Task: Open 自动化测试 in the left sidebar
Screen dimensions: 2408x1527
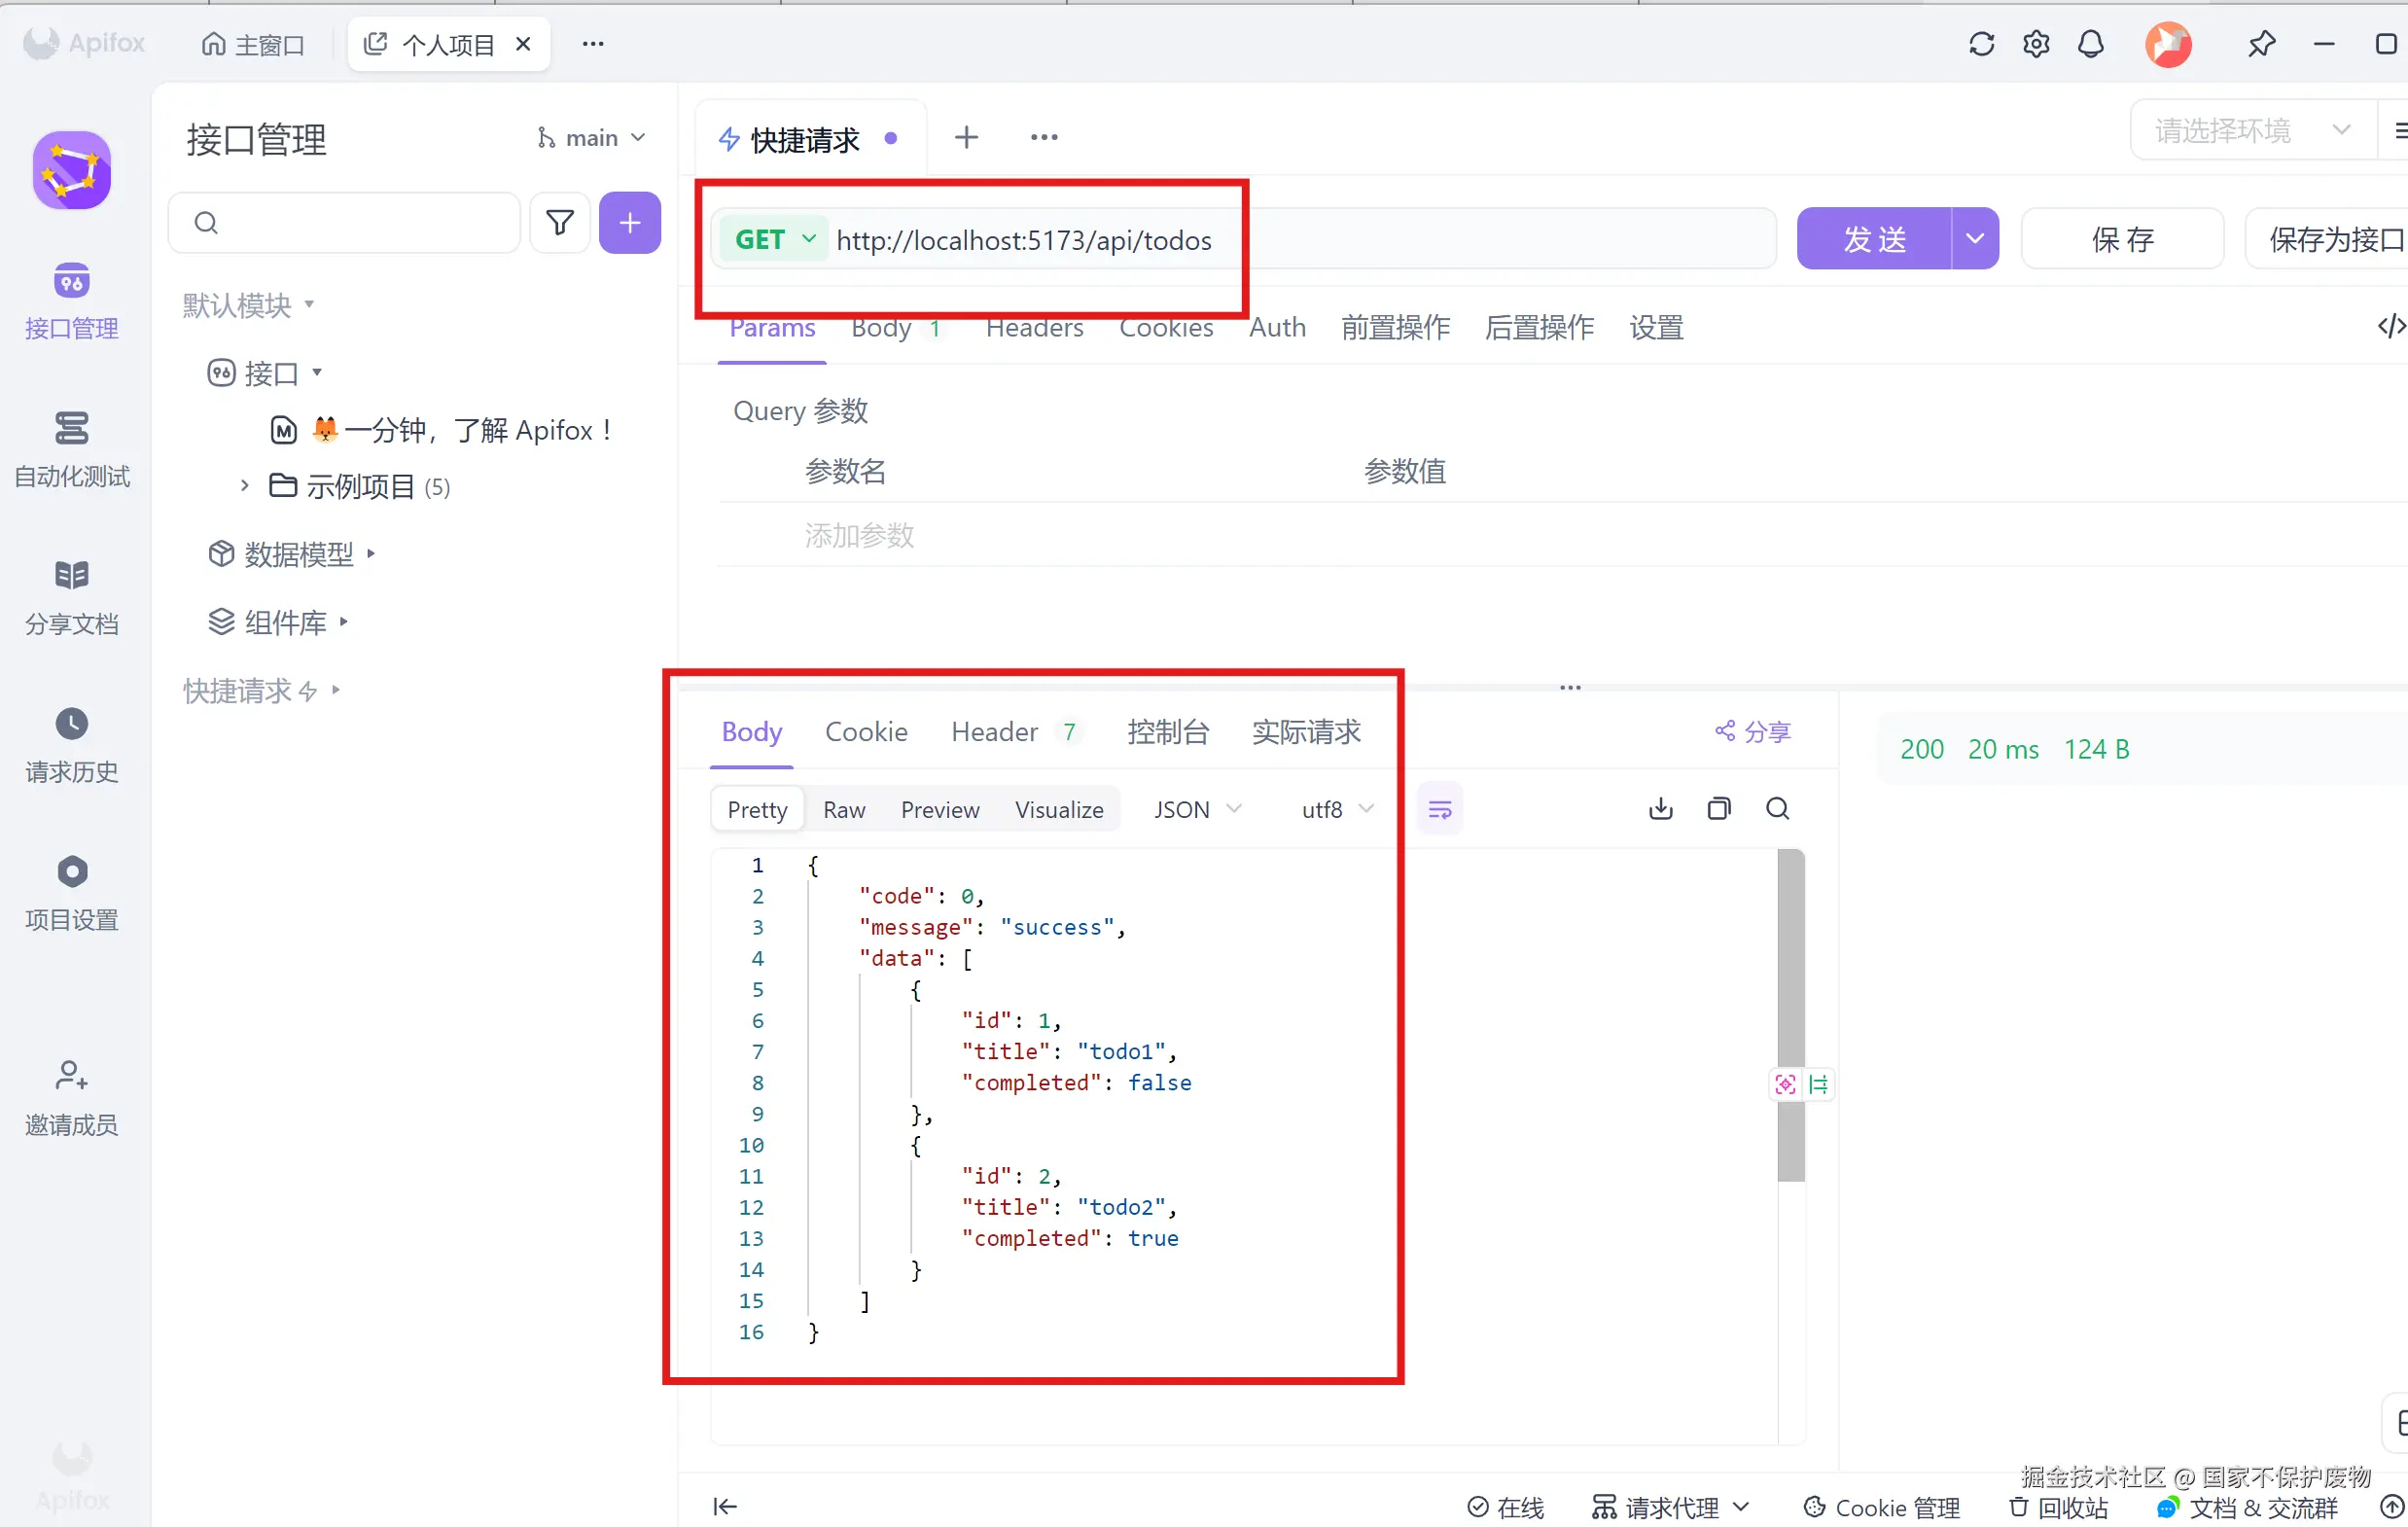Action: point(71,449)
